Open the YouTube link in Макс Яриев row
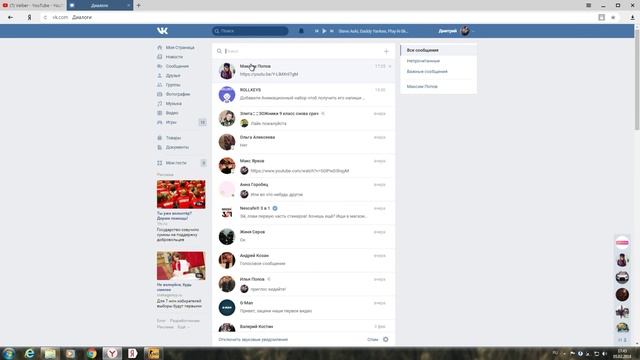 [300, 171]
